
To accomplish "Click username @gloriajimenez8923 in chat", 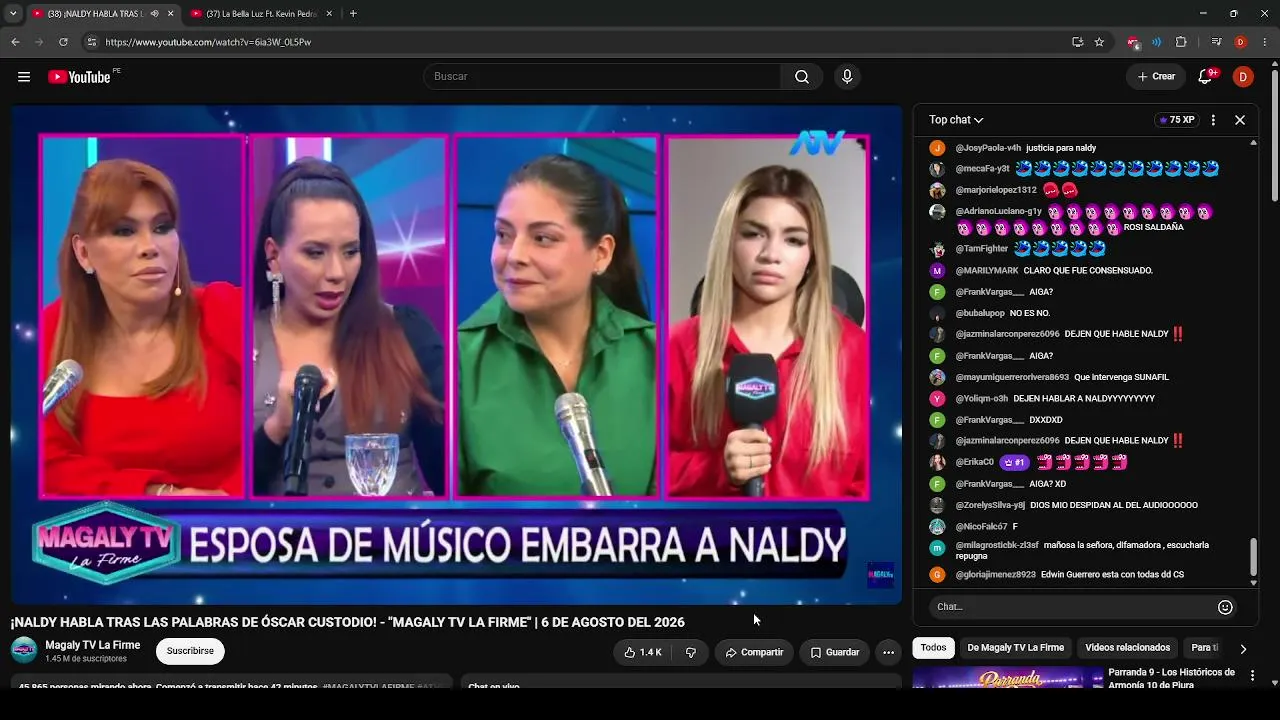I will [x=995, y=575].
